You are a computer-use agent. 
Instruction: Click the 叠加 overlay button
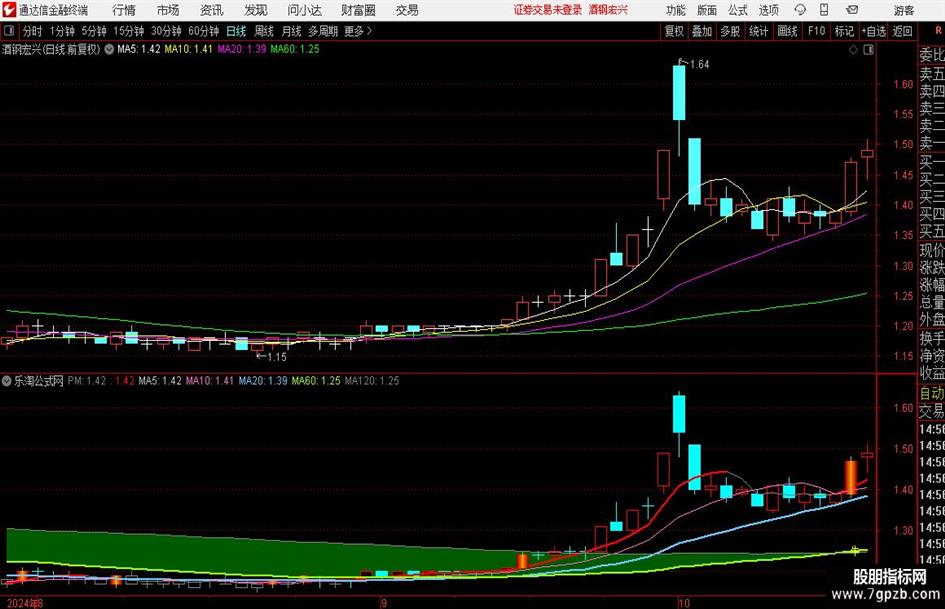pyautogui.click(x=702, y=31)
